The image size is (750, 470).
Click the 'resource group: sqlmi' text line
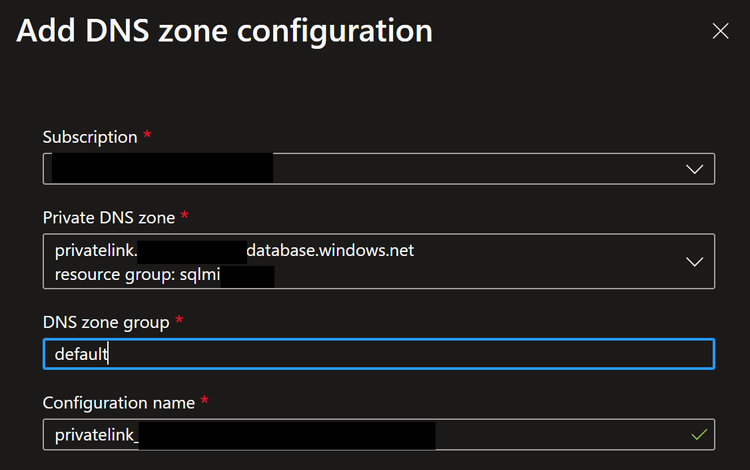(136, 271)
